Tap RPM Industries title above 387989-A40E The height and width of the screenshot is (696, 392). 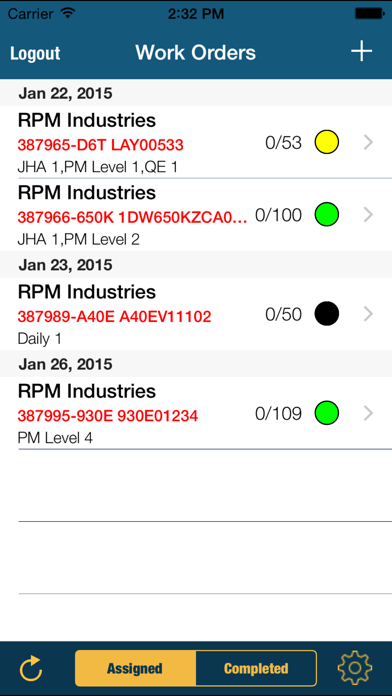click(x=87, y=292)
